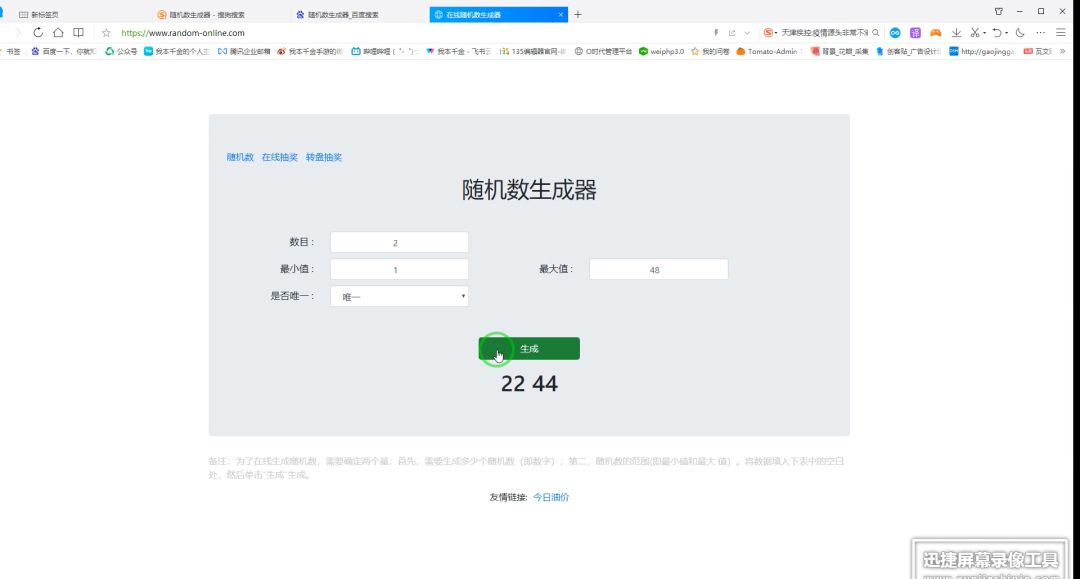This screenshot has height=579, width=1080.
Task: Open the 135编辑器 bookmark
Action: [533, 52]
